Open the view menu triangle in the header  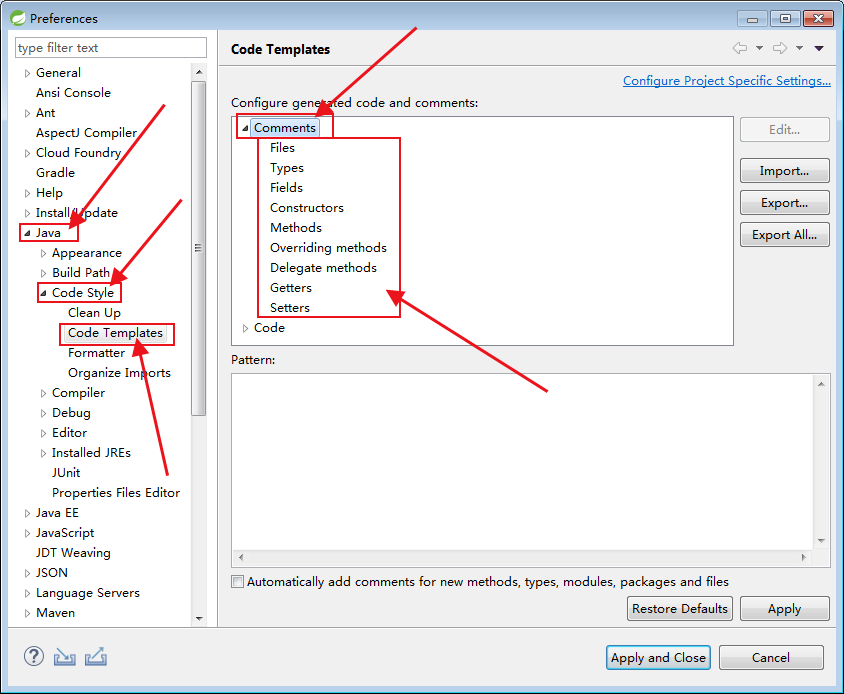819,48
